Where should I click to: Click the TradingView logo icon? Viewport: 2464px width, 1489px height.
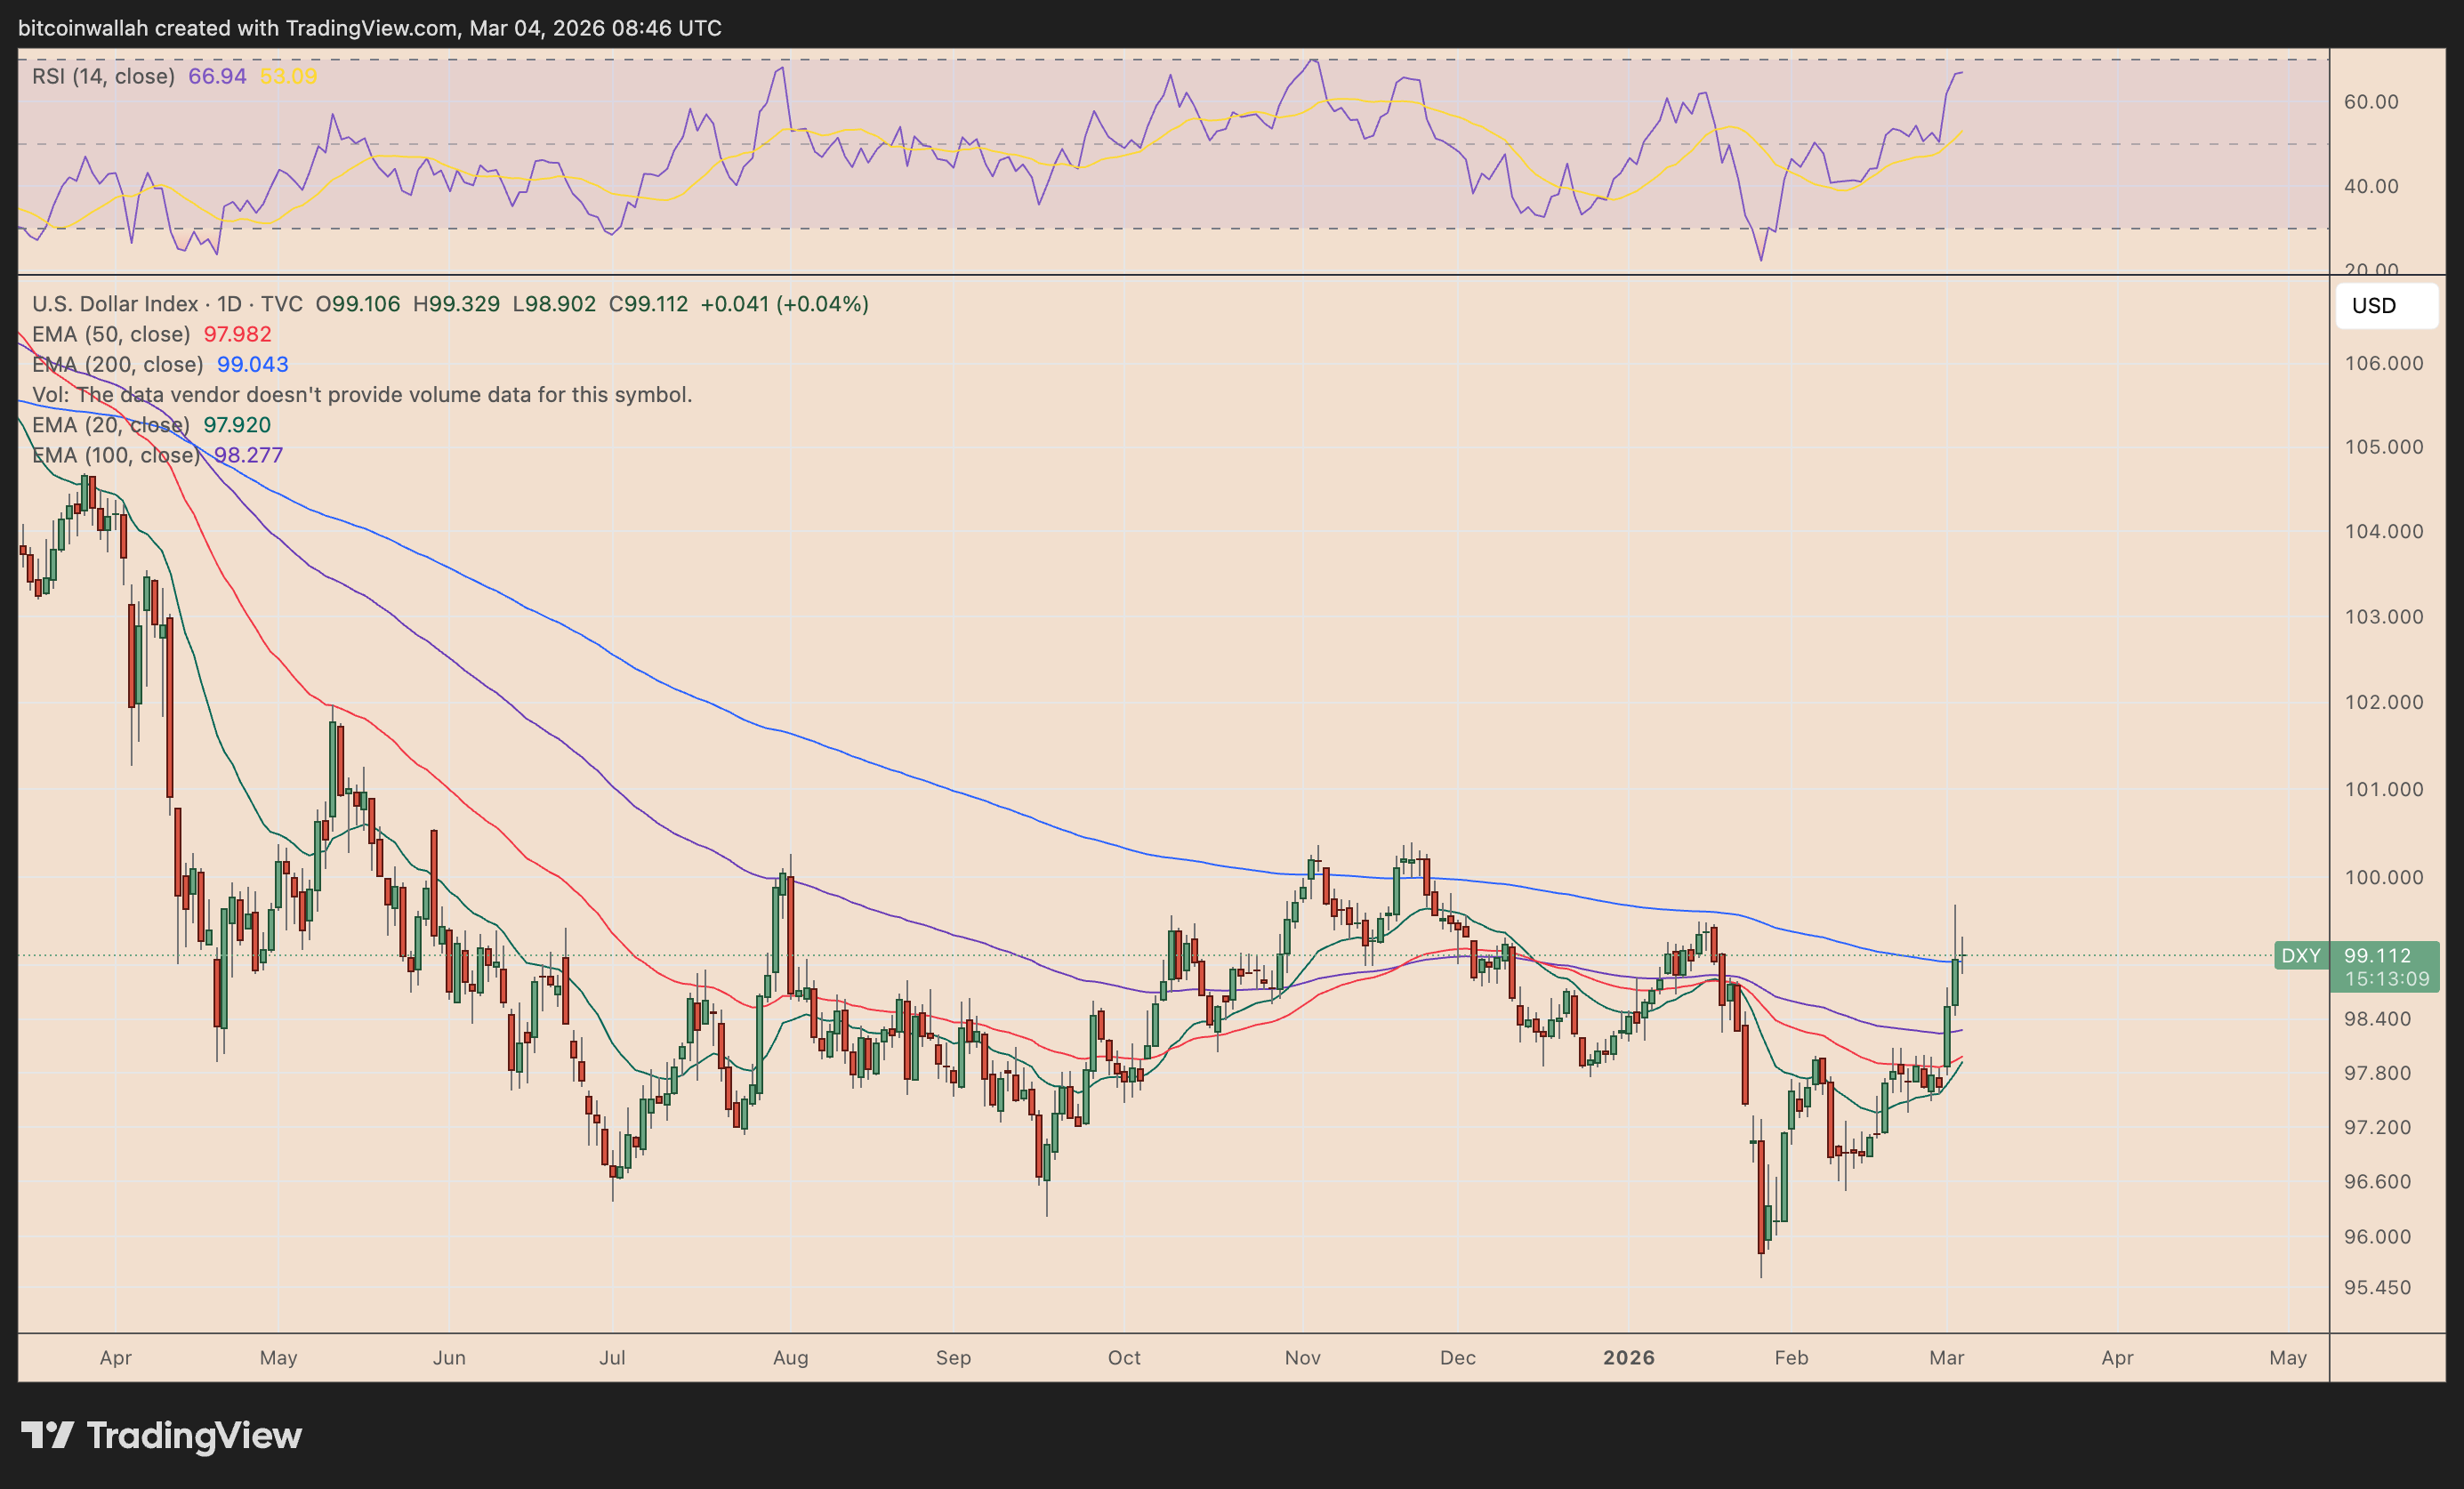47,1435
